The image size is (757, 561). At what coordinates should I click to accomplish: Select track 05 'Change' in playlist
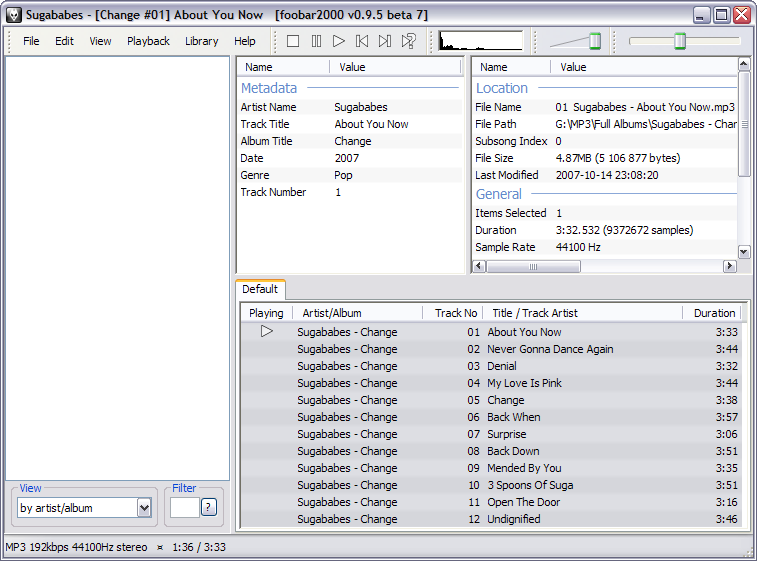[x=491, y=400]
